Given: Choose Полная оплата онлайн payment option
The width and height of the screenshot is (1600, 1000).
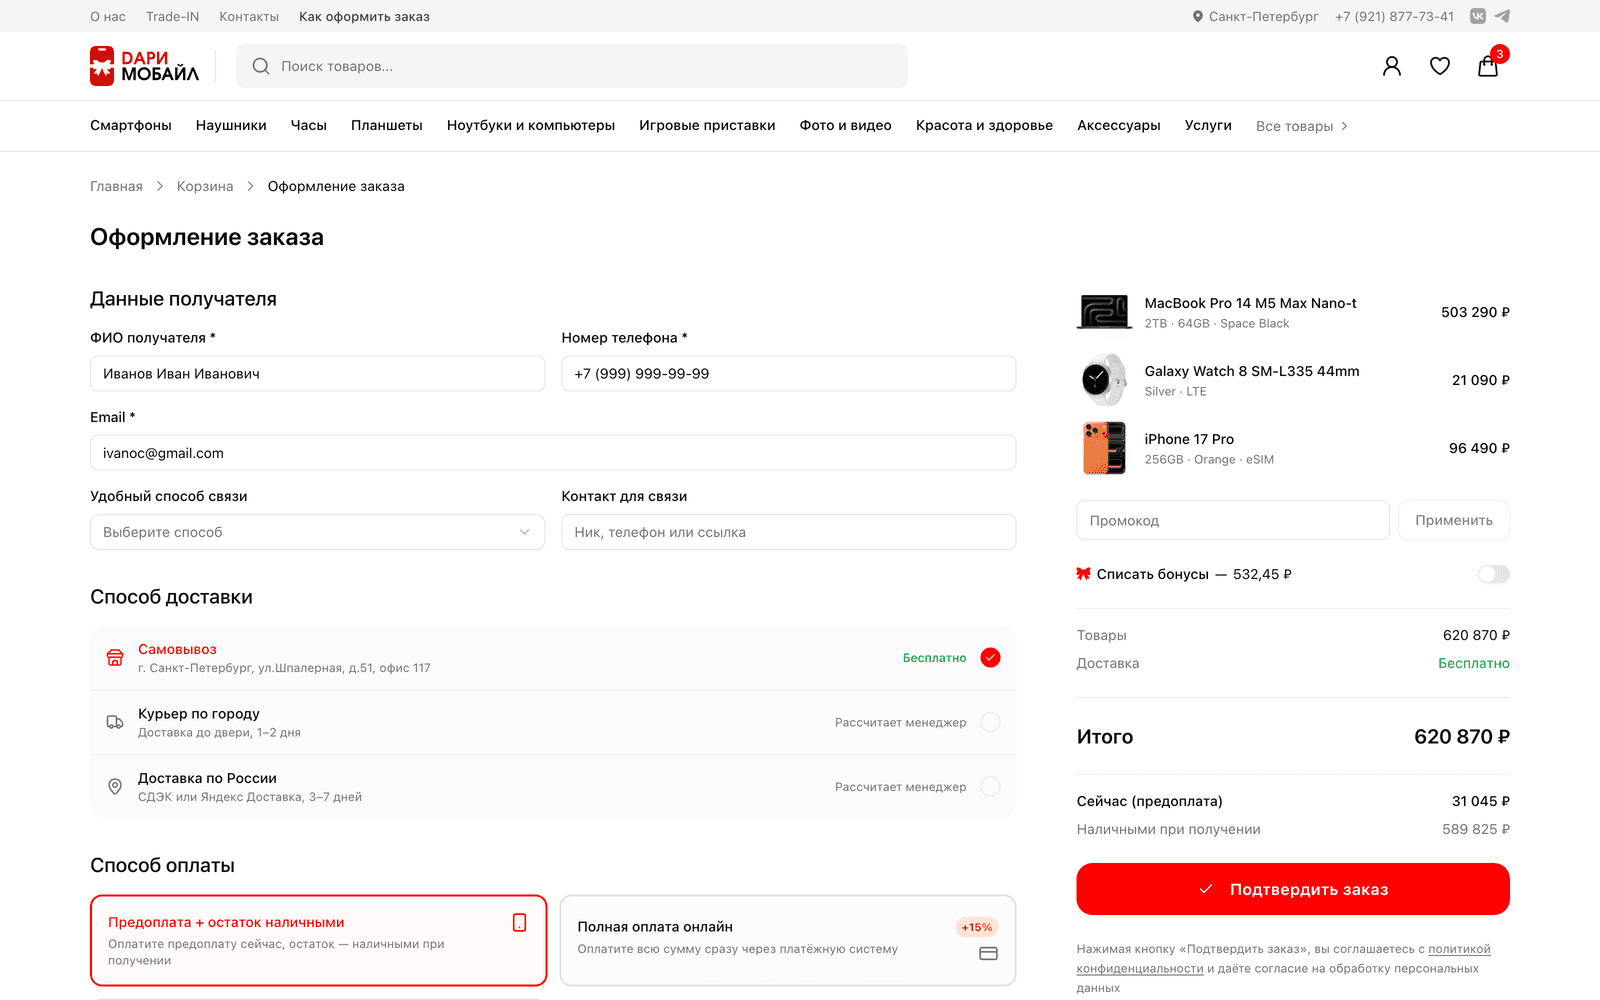Looking at the screenshot, I should (788, 940).
